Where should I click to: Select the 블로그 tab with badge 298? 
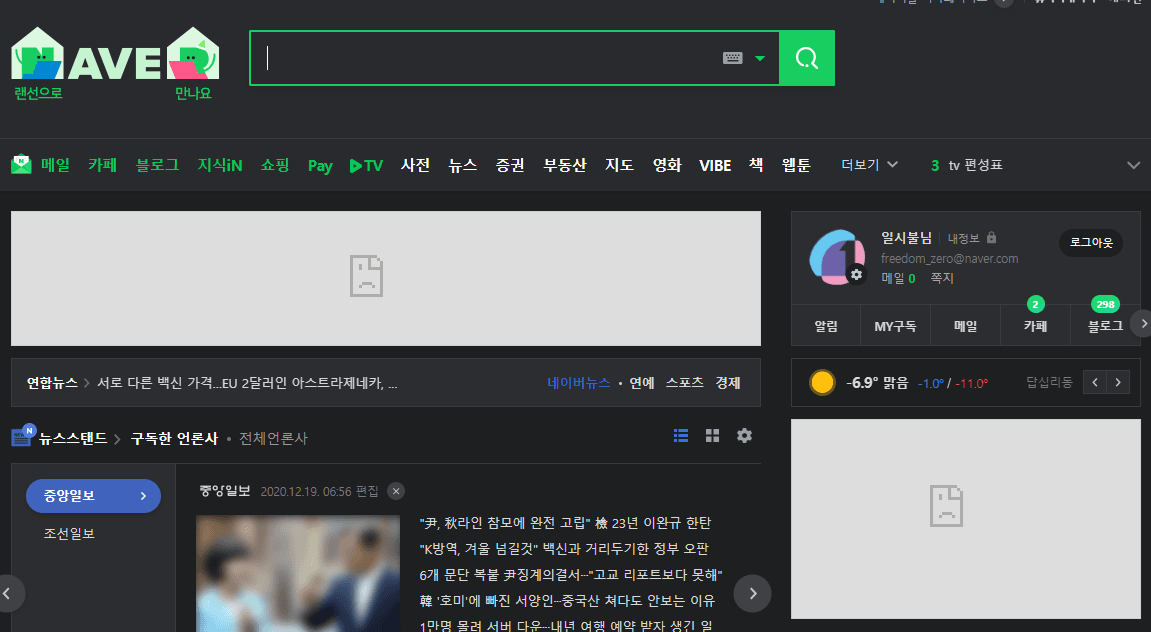pos(1105,326)
